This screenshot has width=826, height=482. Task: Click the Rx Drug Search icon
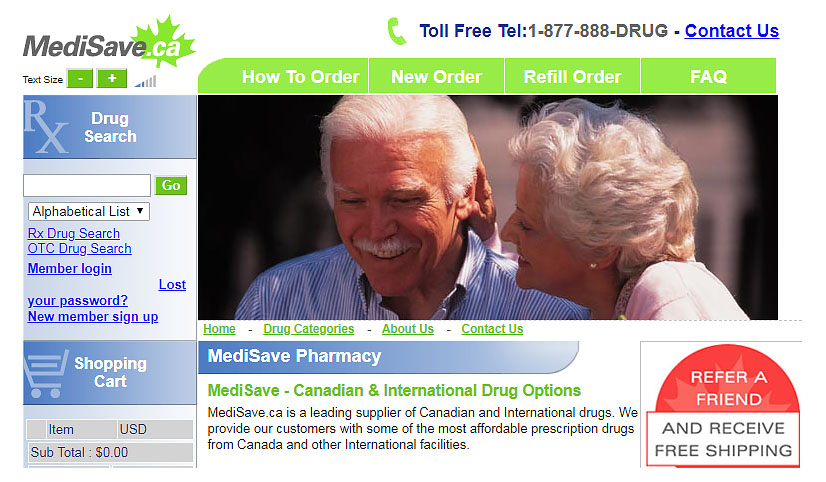point(46,127)
